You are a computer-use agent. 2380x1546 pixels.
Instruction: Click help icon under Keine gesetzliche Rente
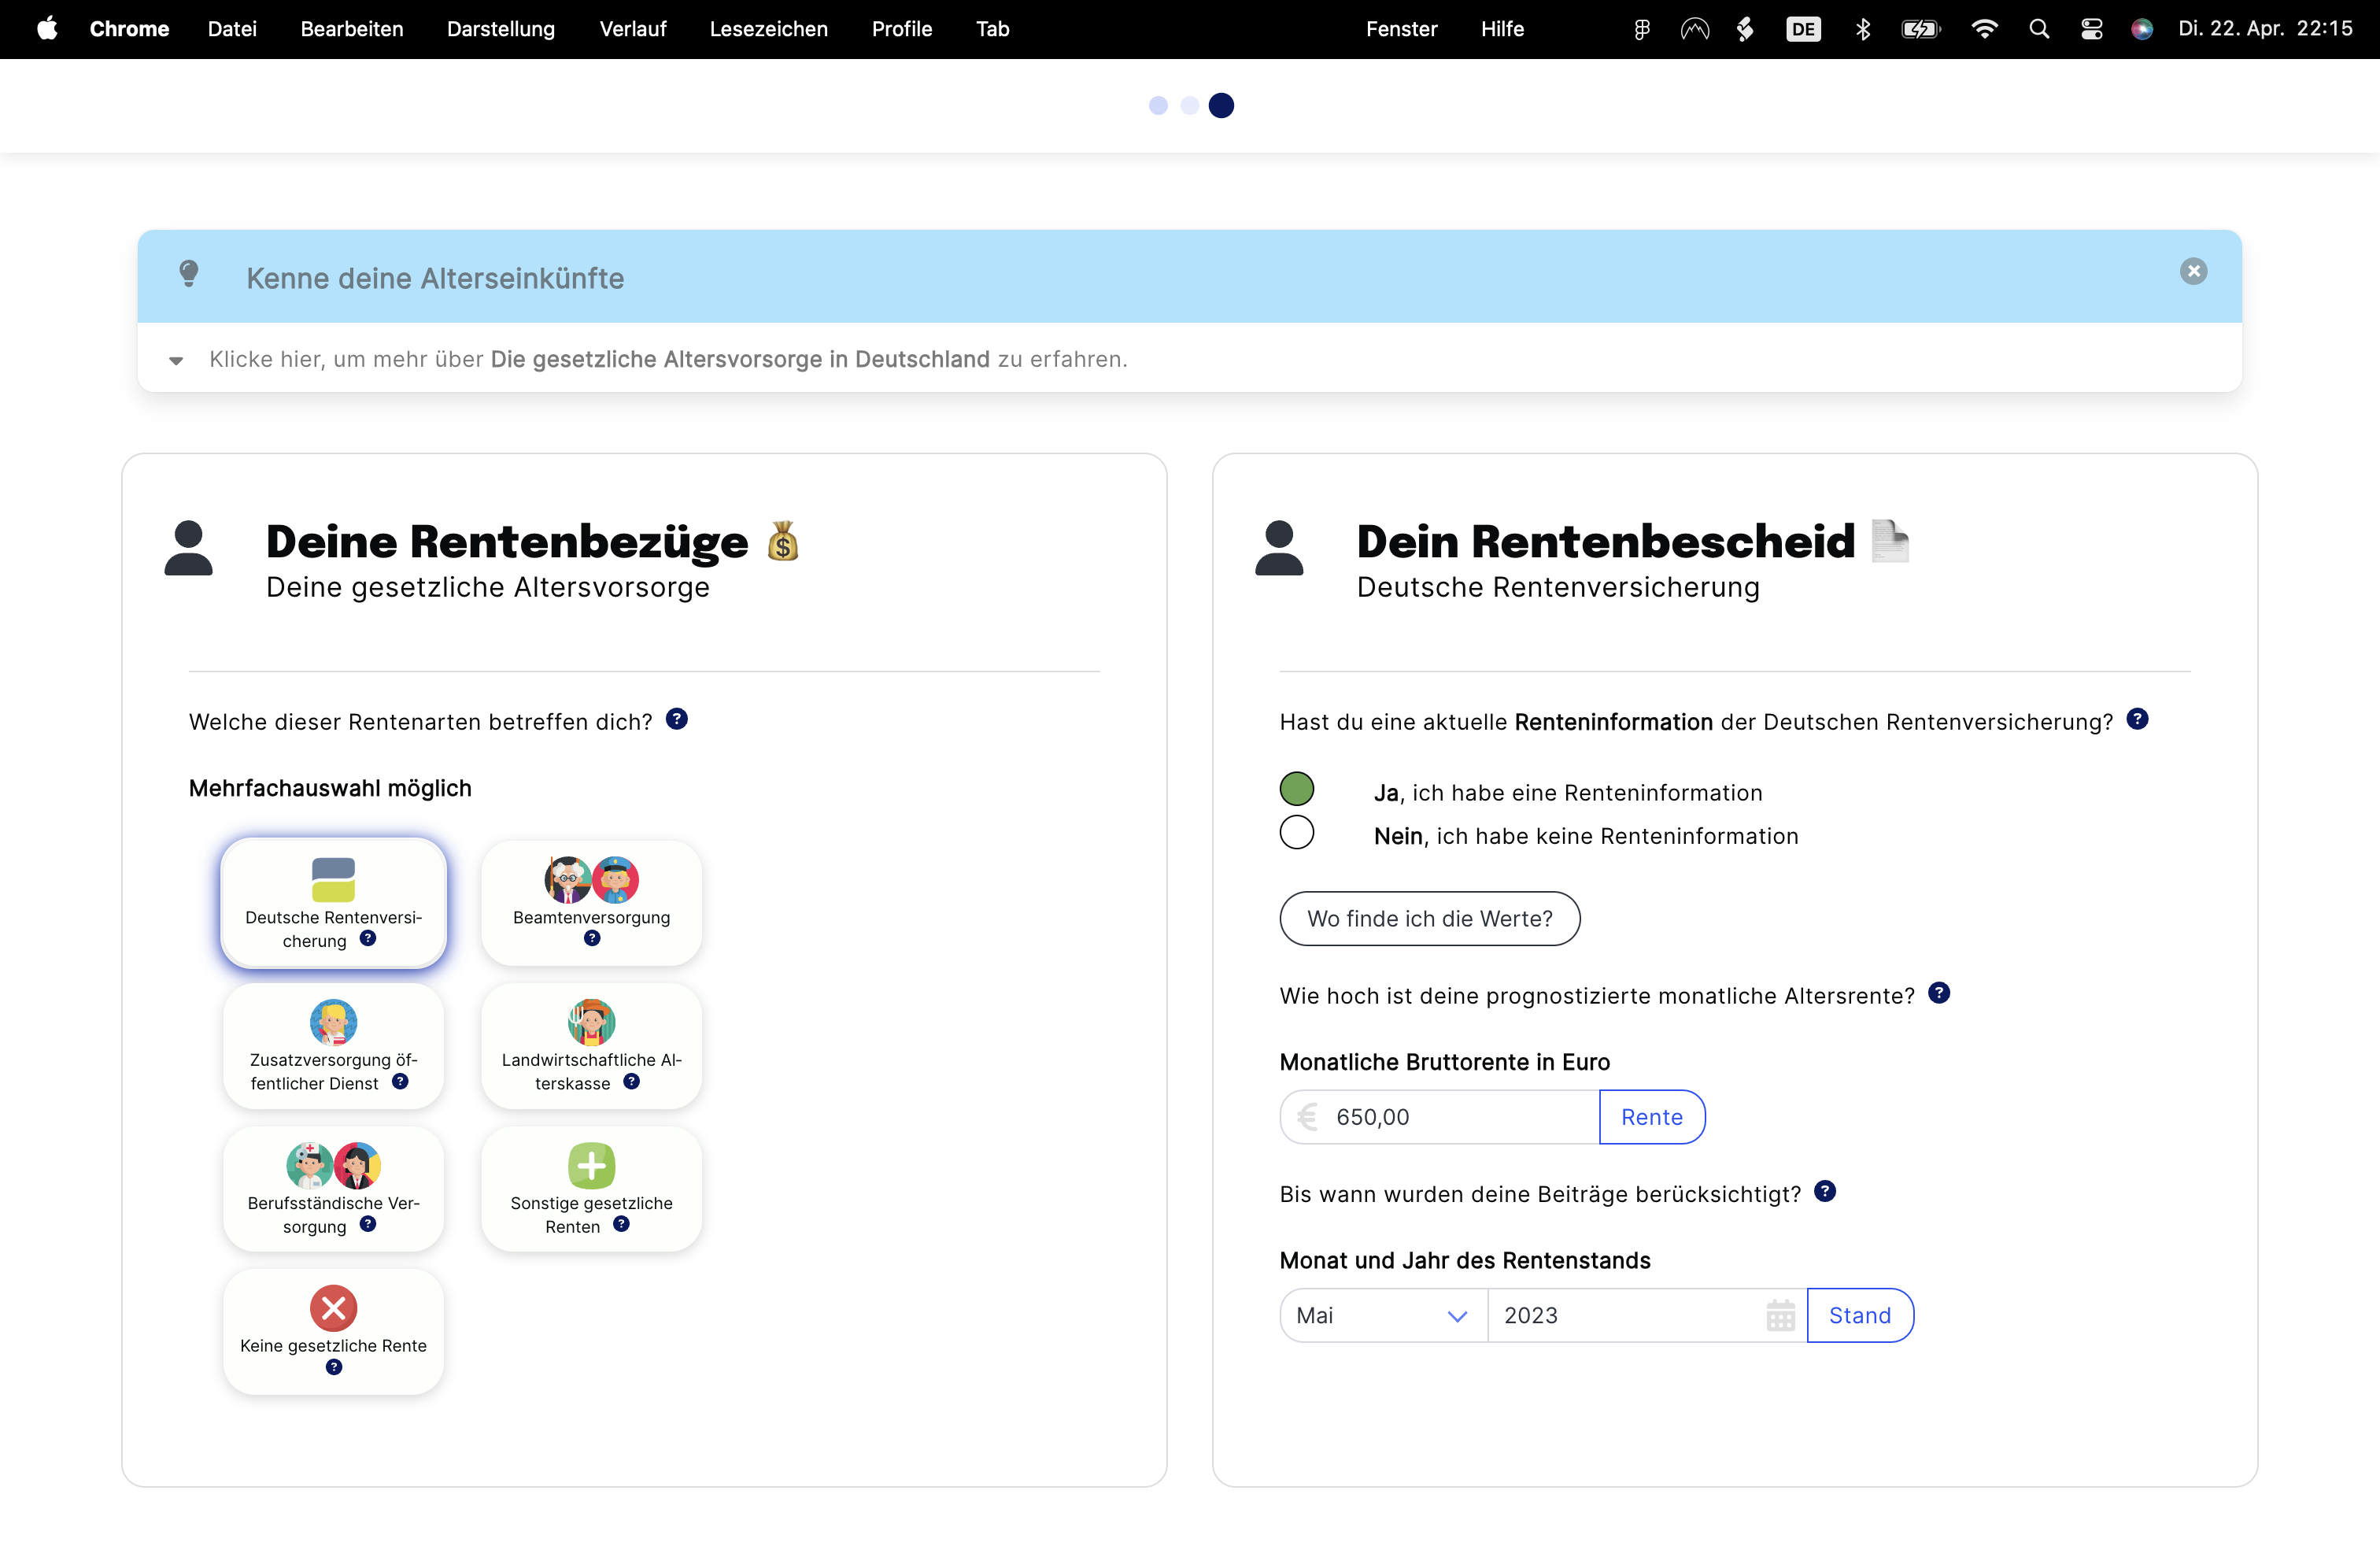click(334, 1368)
